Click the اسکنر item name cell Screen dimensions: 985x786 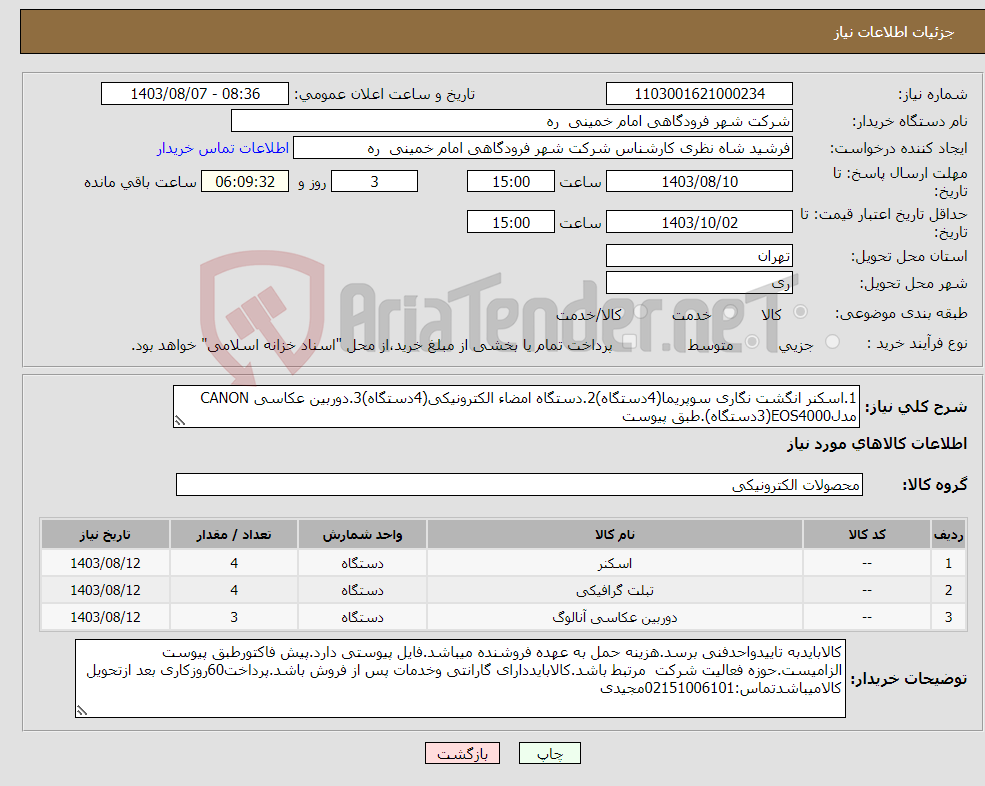(615, 564)
